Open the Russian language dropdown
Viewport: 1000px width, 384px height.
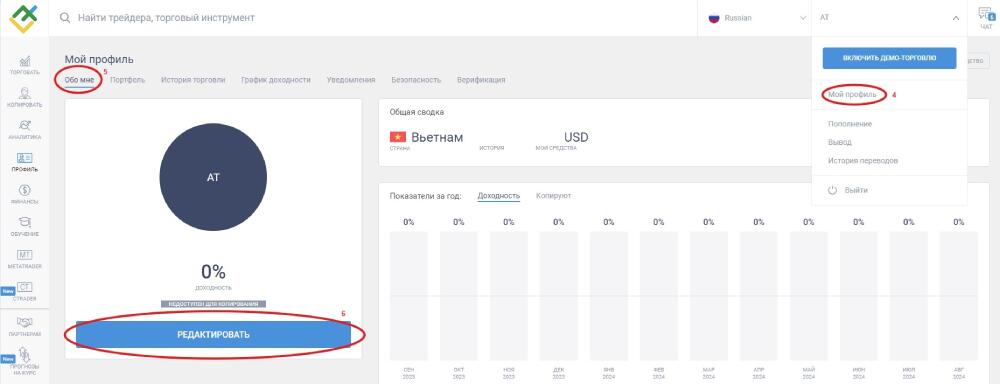tap(756, 18)
